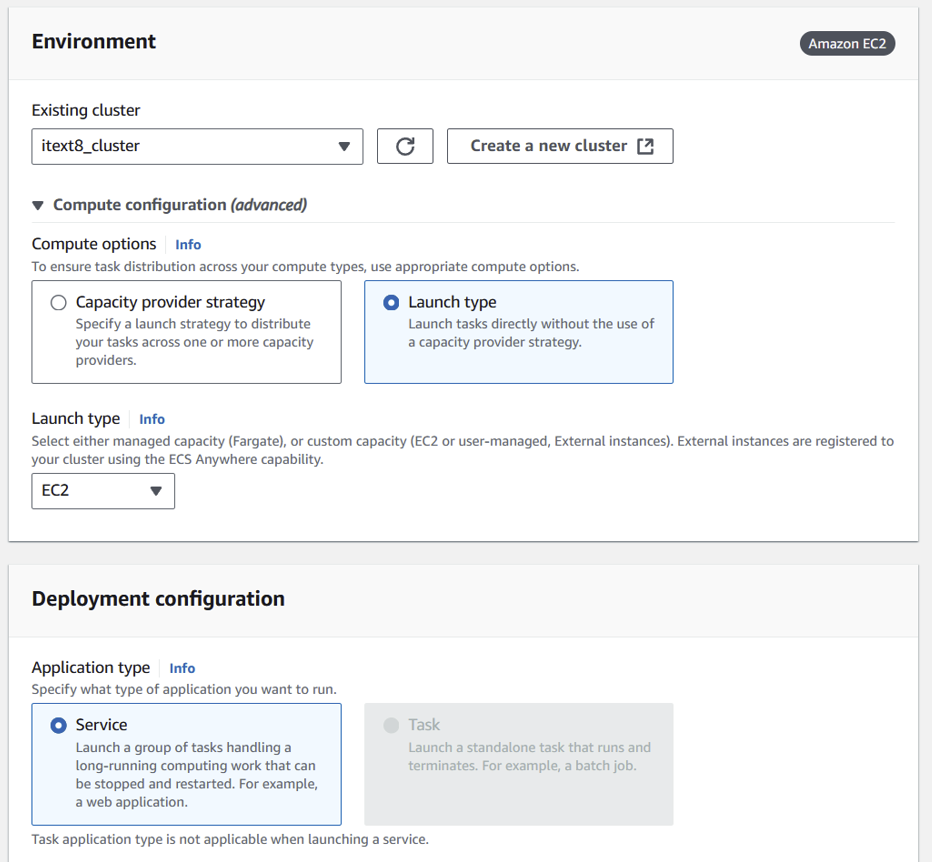The width and height of the screenshot is (932, 862).
Task: Open Info link next to Application type
Action: point(182,668)
